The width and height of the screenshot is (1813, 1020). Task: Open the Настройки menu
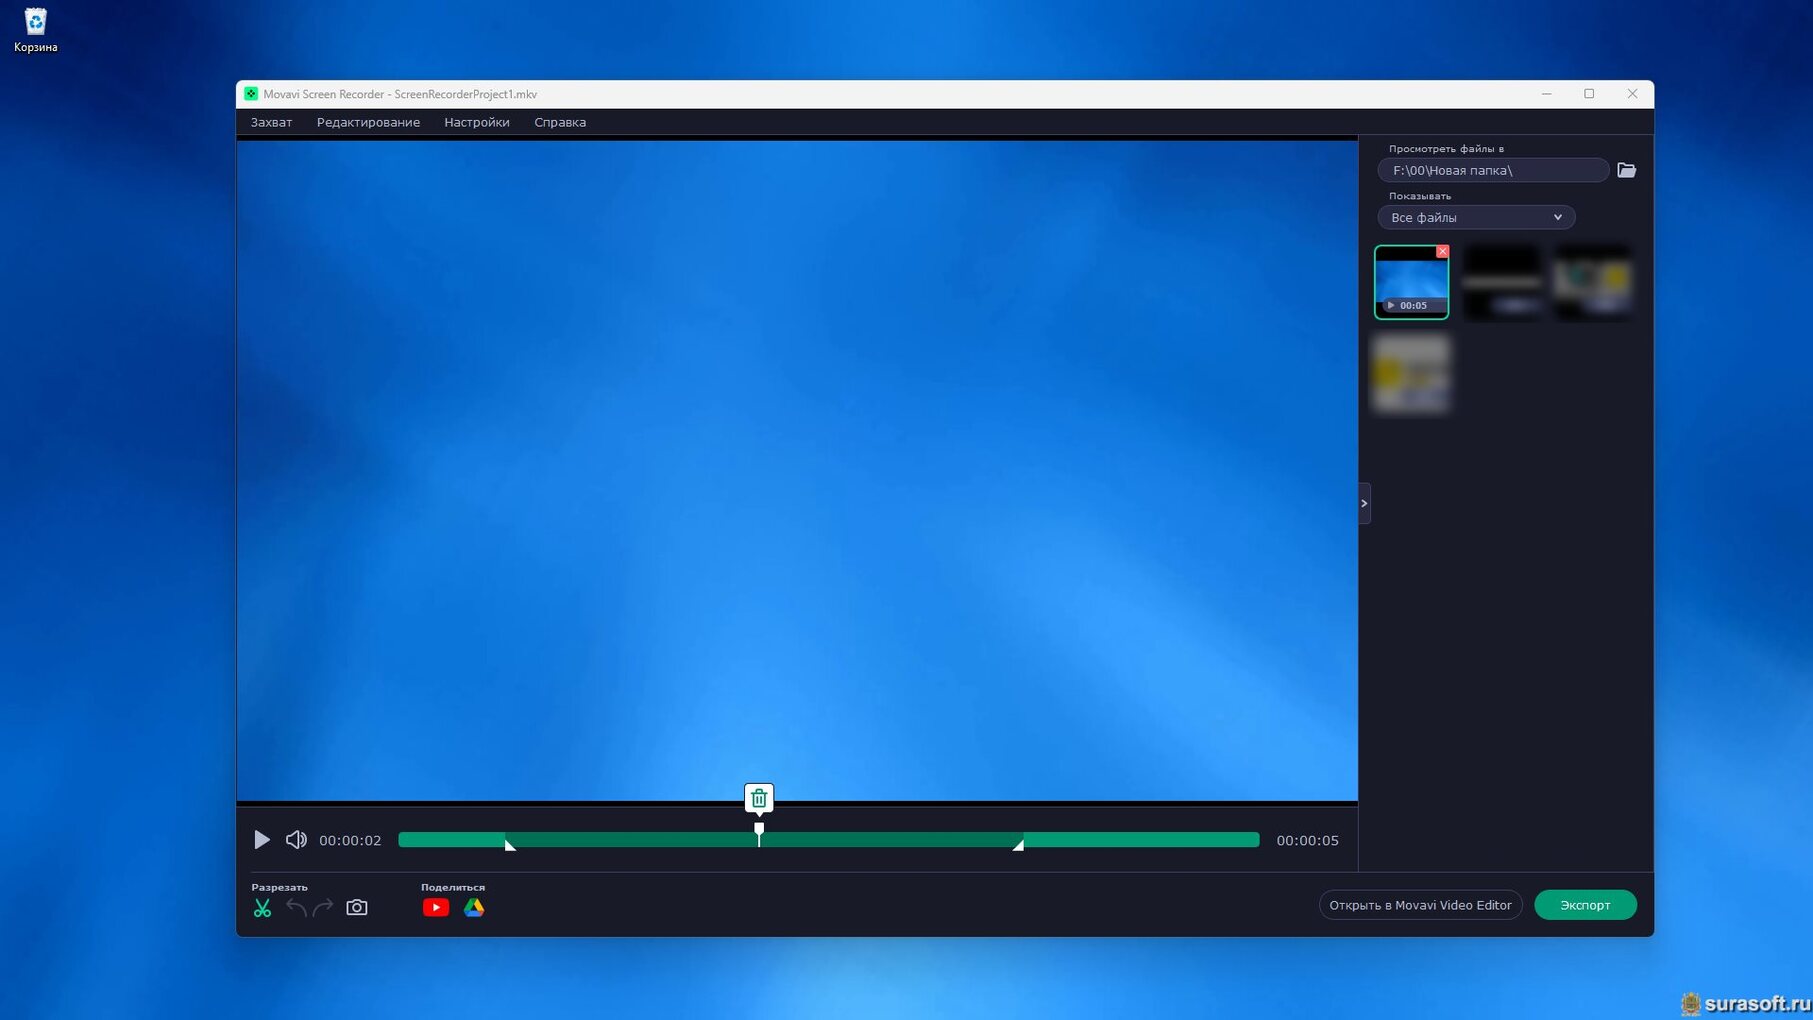(x=477, y=122)
